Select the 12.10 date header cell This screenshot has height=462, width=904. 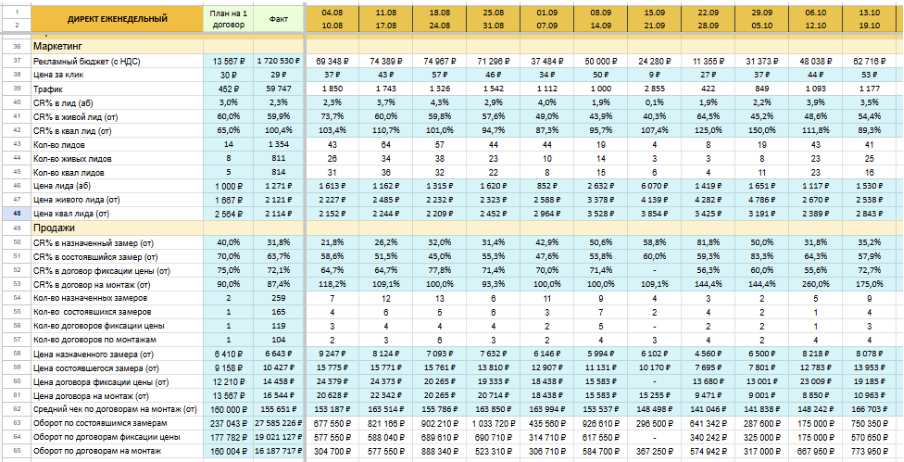click(x=815, y=25)
